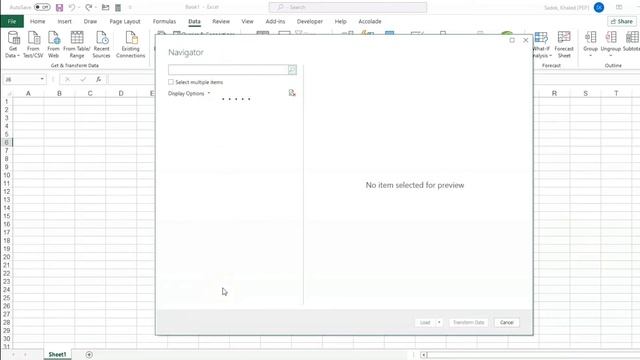Open What-If Analysis
The width and height of the screenshot is (640, 360).
542,44
